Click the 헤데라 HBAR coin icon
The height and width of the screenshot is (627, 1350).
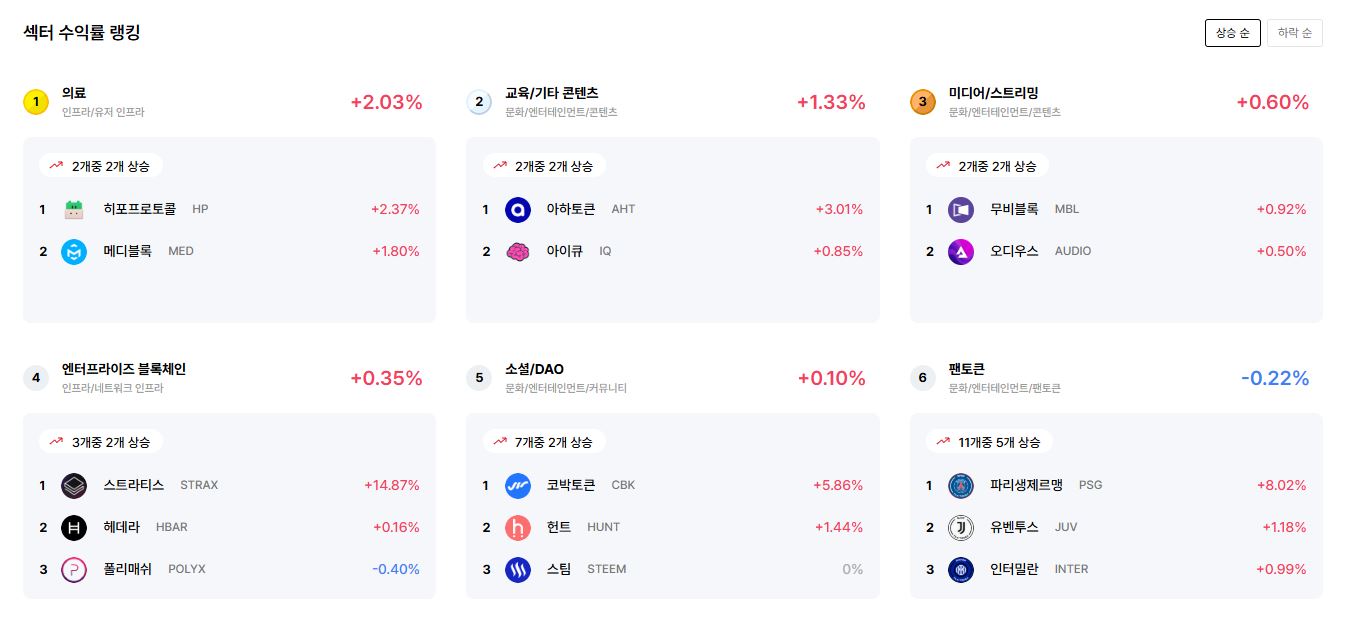point(74,527)
